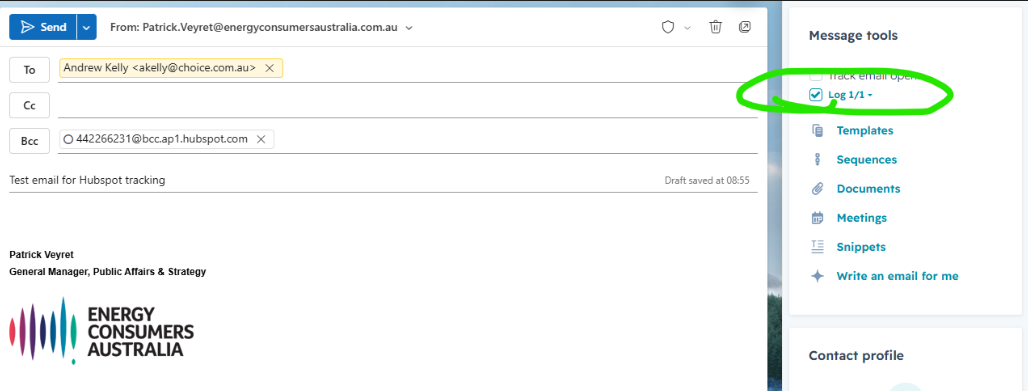This screenshot has height=391, width=1028.
Task: Open the Log 1/1 dropdown
Action: point(850,95)
